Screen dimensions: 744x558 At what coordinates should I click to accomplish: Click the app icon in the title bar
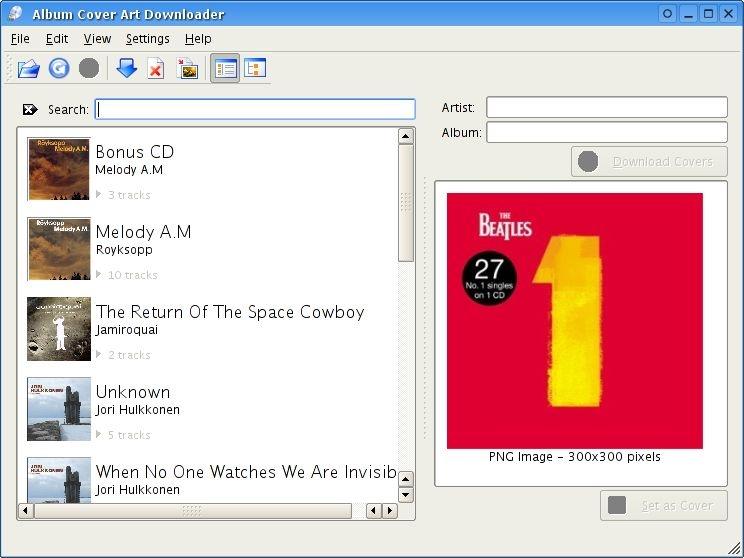(x=15, y=13)
